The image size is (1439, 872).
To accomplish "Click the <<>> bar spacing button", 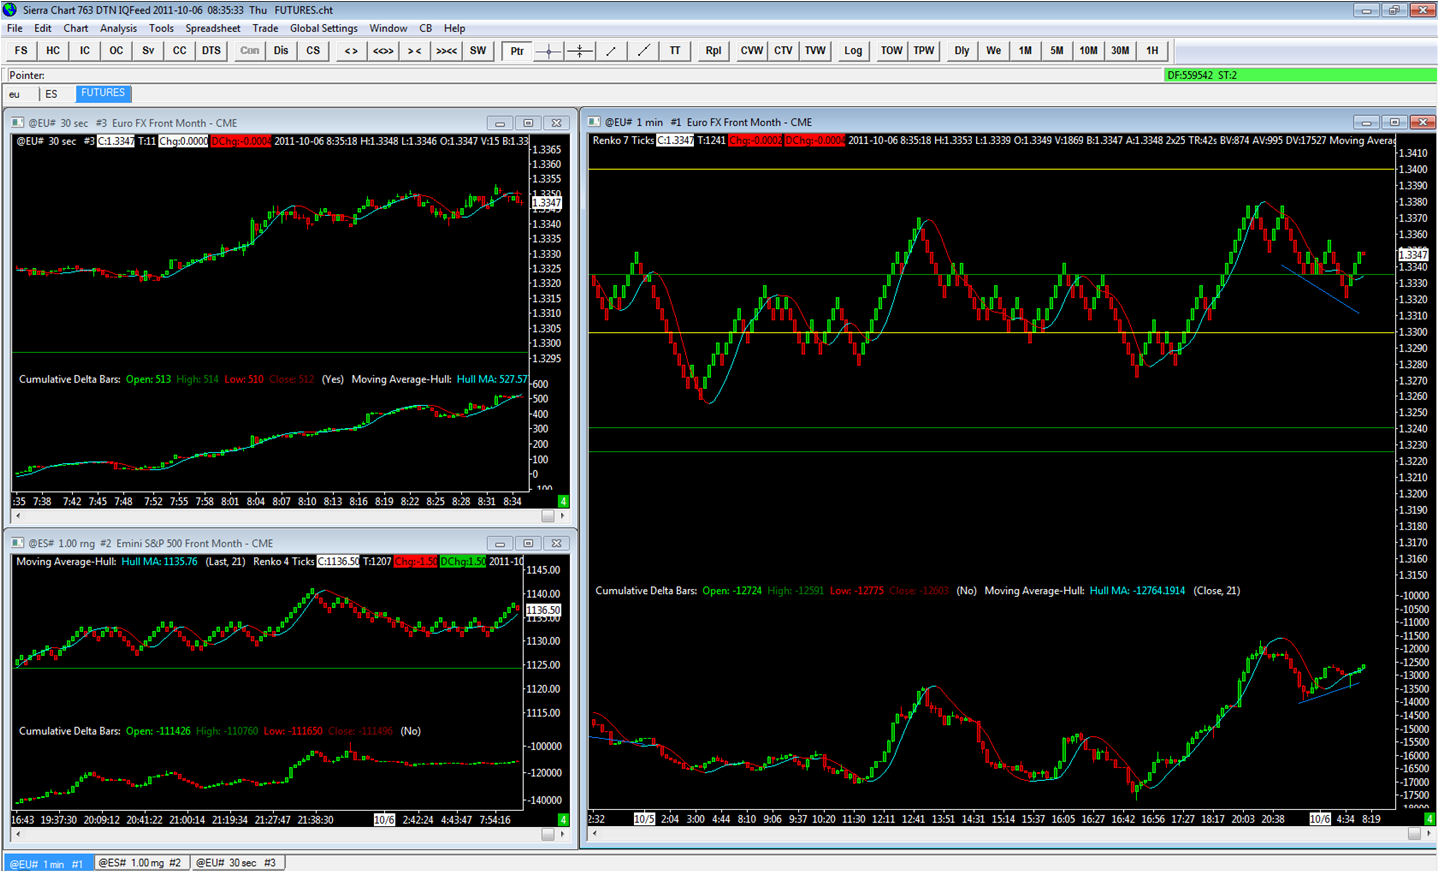I will point(383,51).
